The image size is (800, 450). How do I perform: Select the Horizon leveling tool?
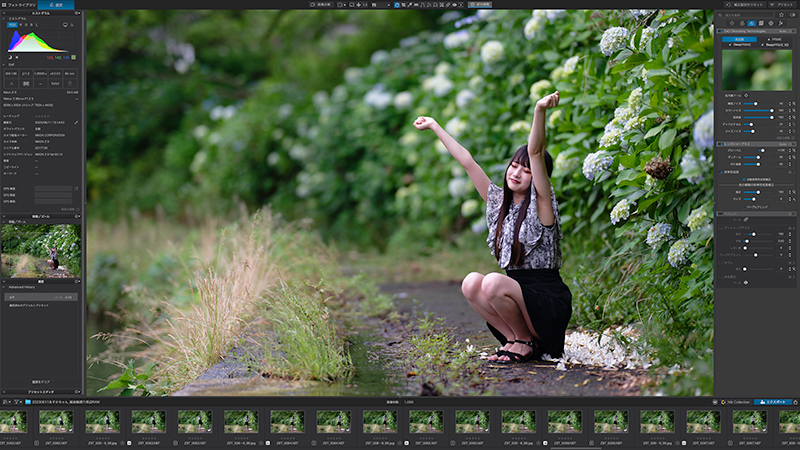click(x=416, y=5)
